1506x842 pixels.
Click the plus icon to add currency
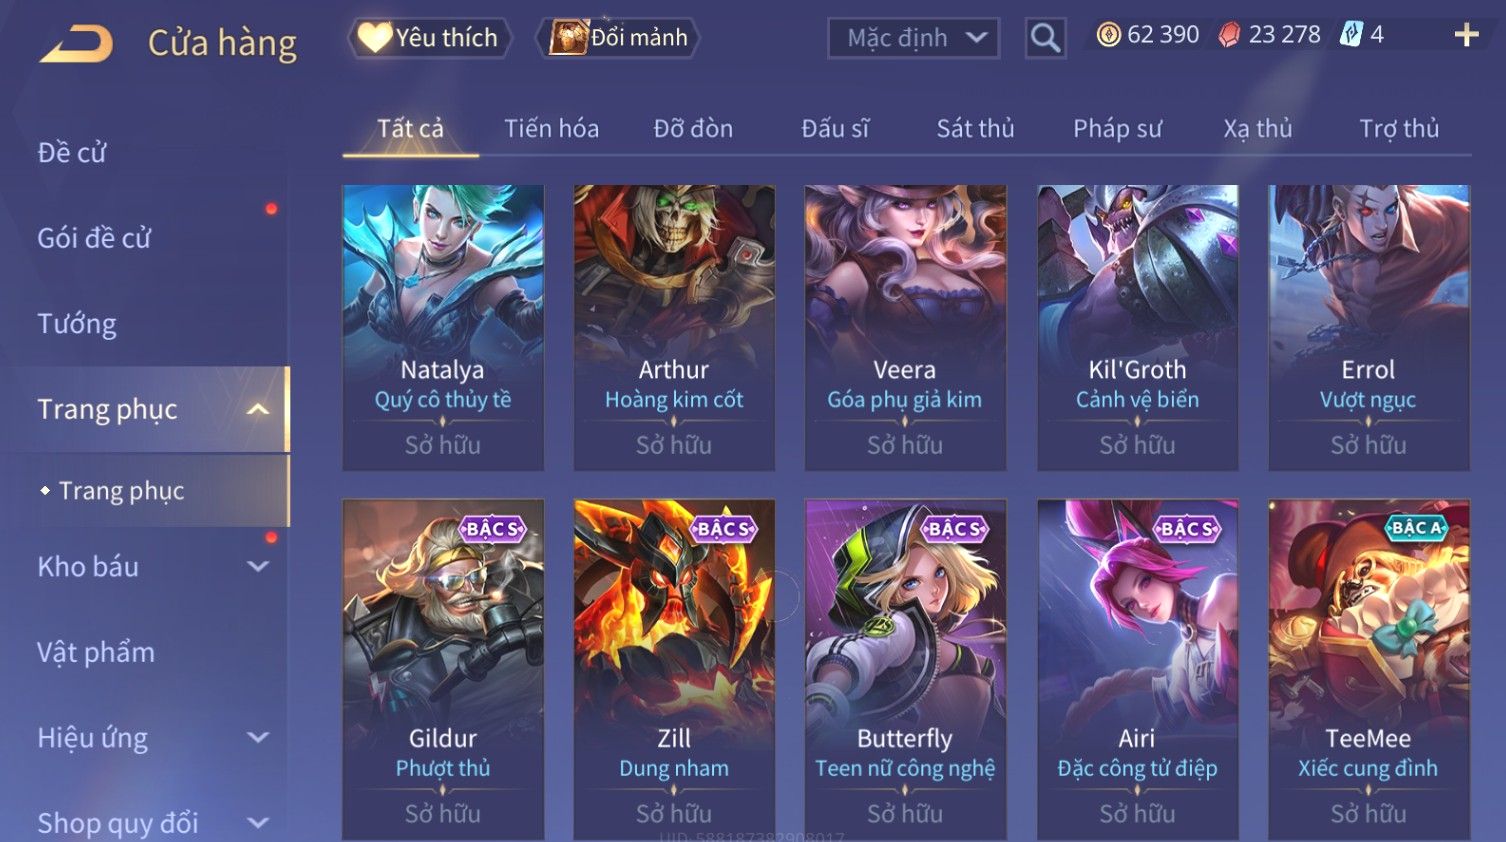pyautogui.click(x=1466, y=35)
